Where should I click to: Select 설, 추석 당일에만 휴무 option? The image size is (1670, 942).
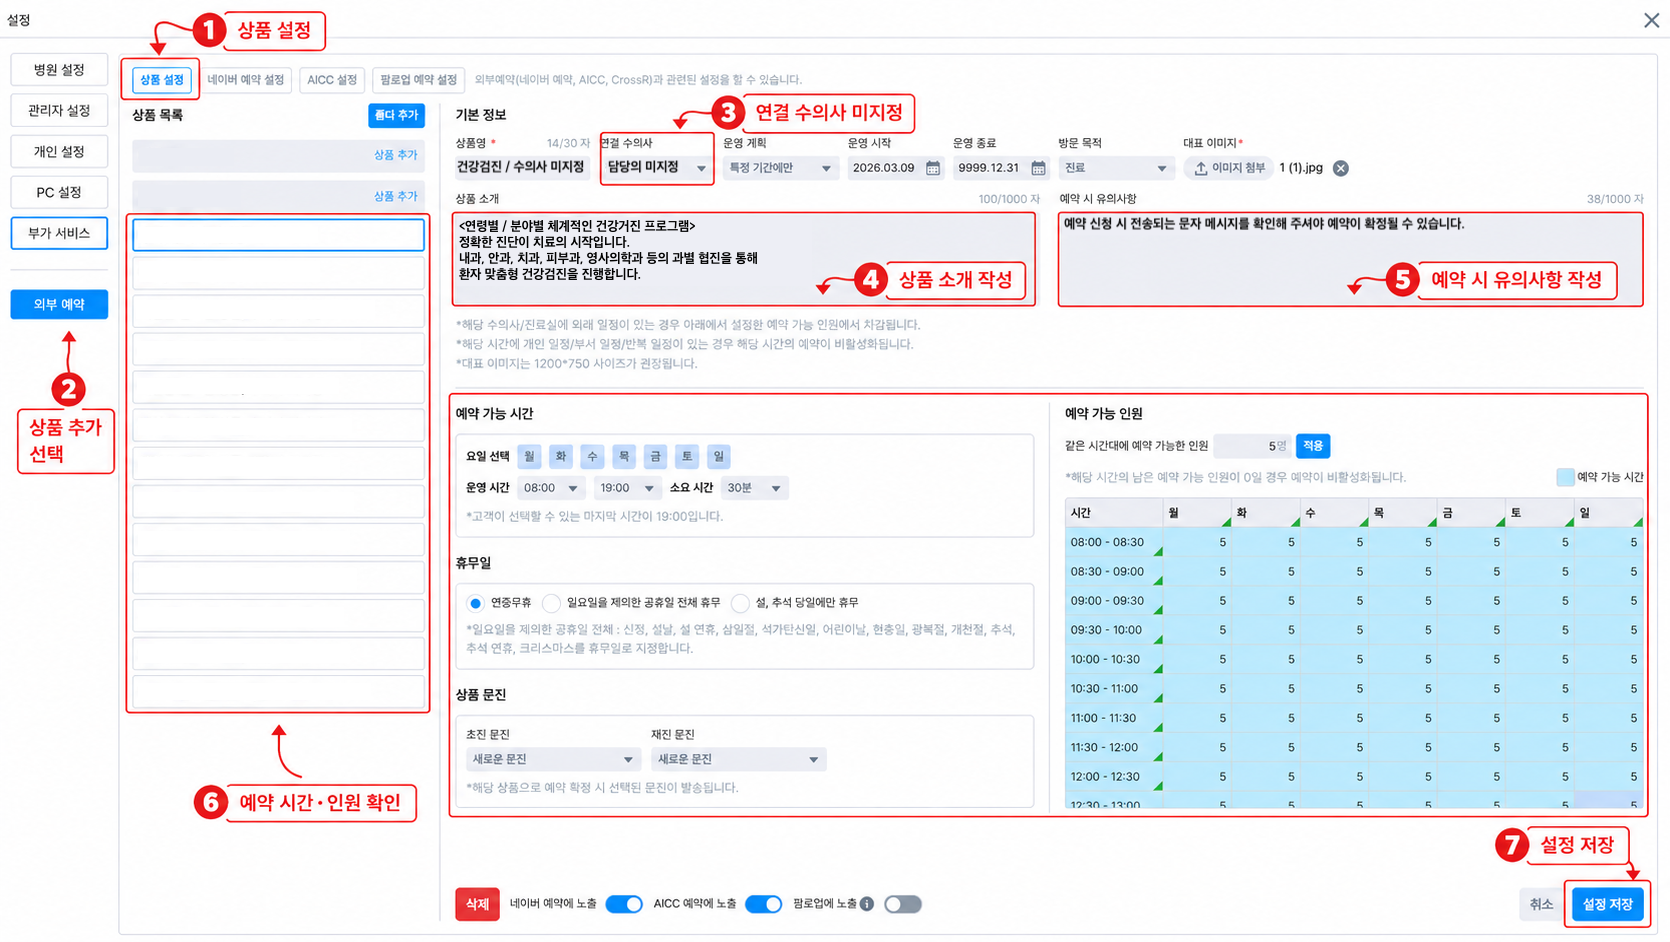740,603
